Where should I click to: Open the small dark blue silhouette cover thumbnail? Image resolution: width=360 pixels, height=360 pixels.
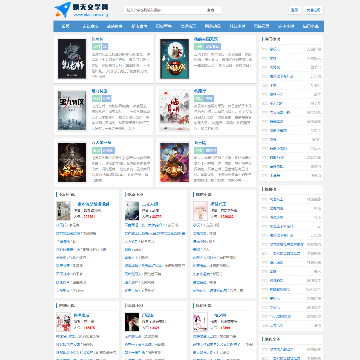click(x=132, y=210)
